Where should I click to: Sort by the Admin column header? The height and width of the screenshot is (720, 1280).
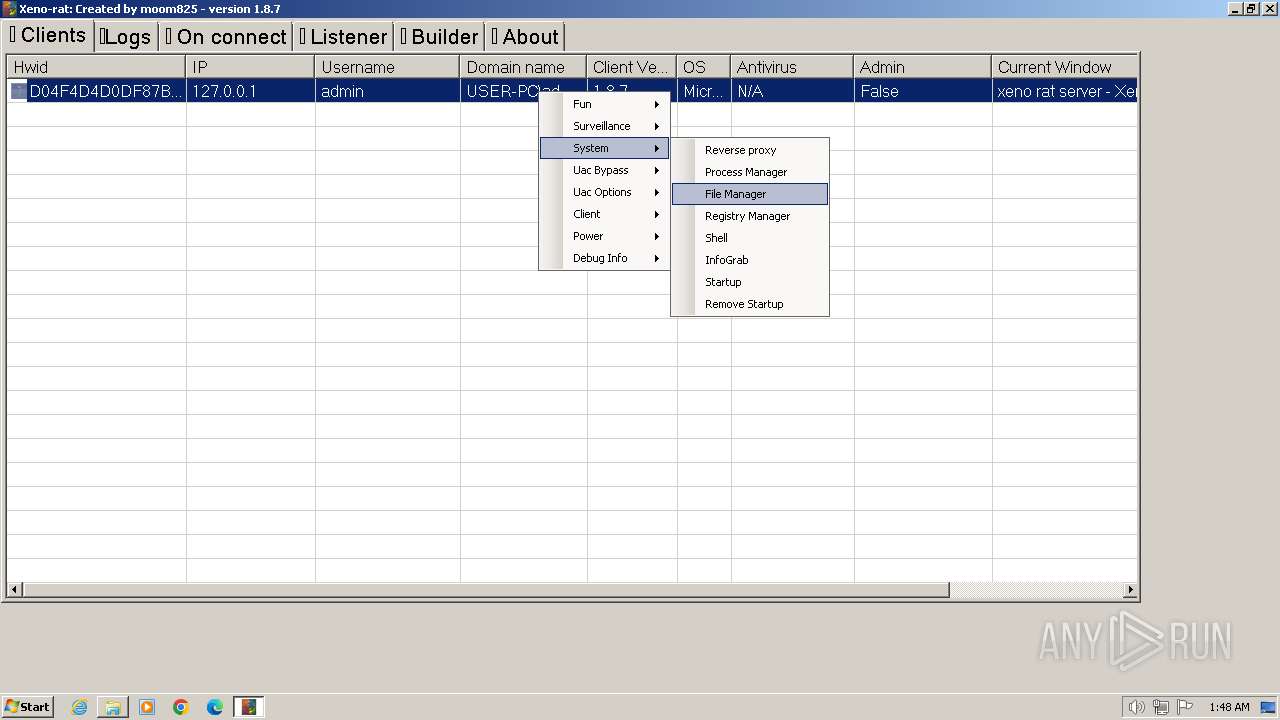(x=923, y=67)
